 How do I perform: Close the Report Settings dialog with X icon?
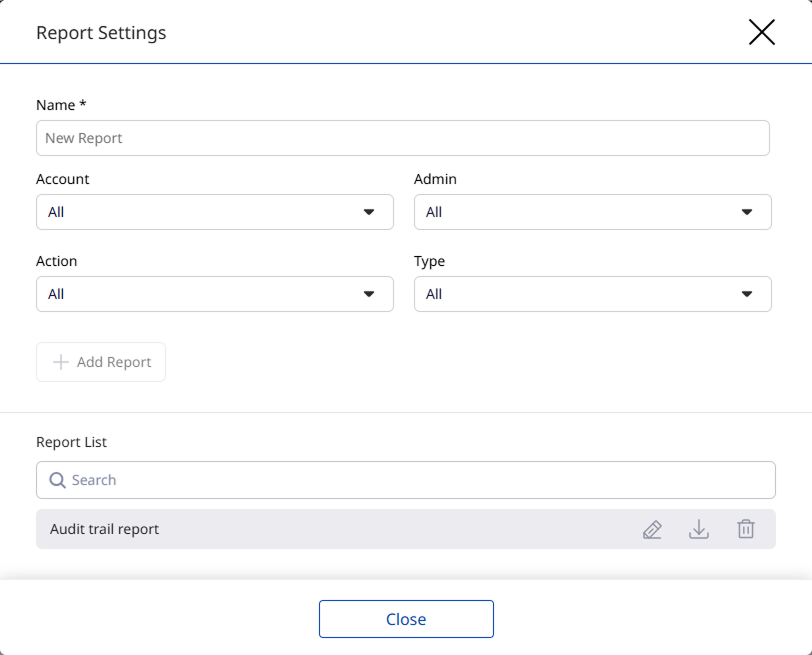point(762,32)
